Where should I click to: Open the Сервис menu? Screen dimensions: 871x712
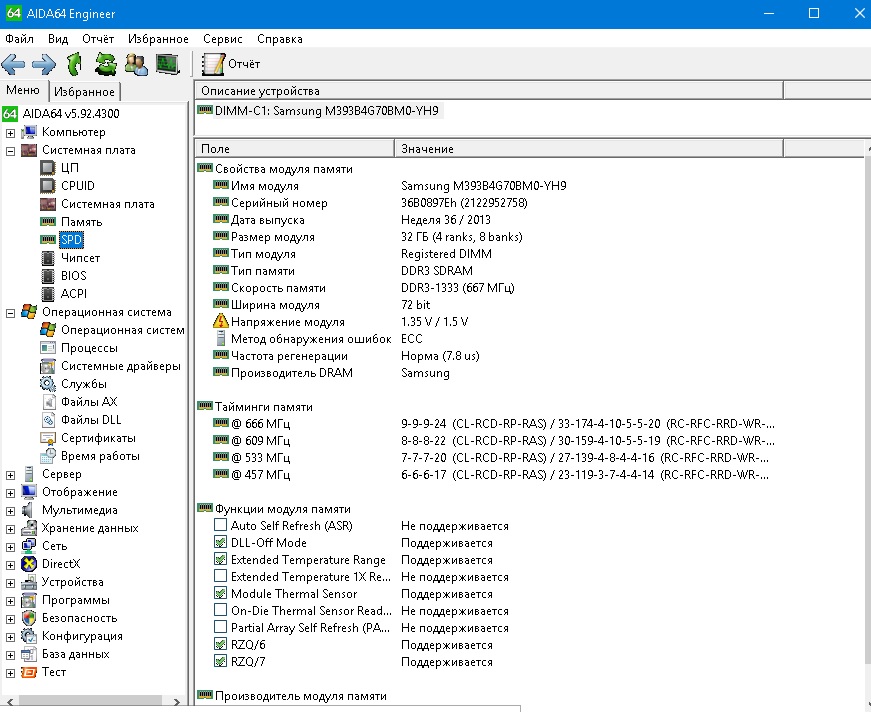(x=222, y=39)
